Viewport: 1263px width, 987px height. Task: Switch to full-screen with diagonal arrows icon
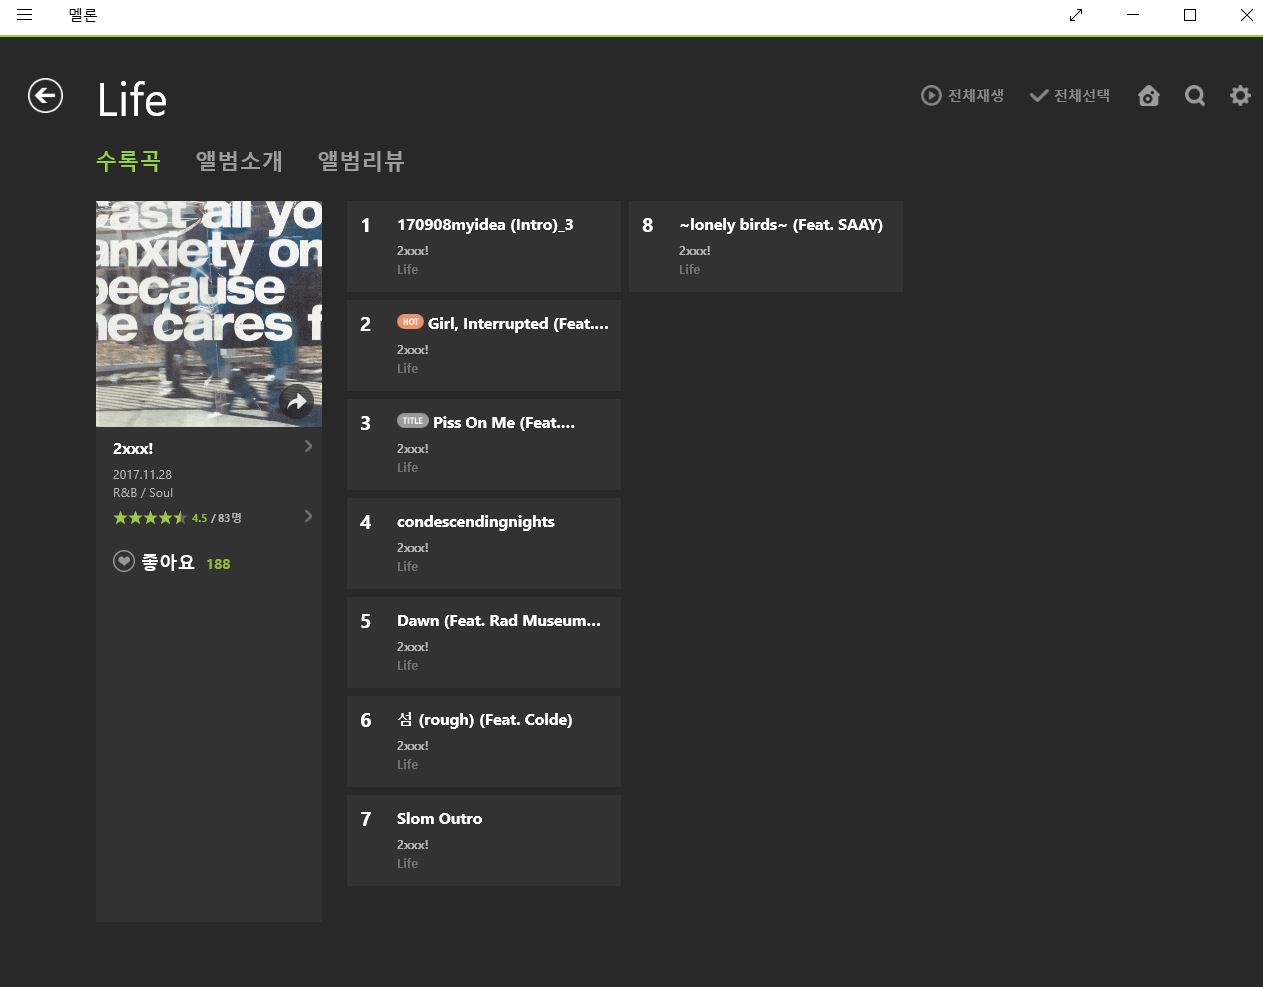(x=1076, y=15)
